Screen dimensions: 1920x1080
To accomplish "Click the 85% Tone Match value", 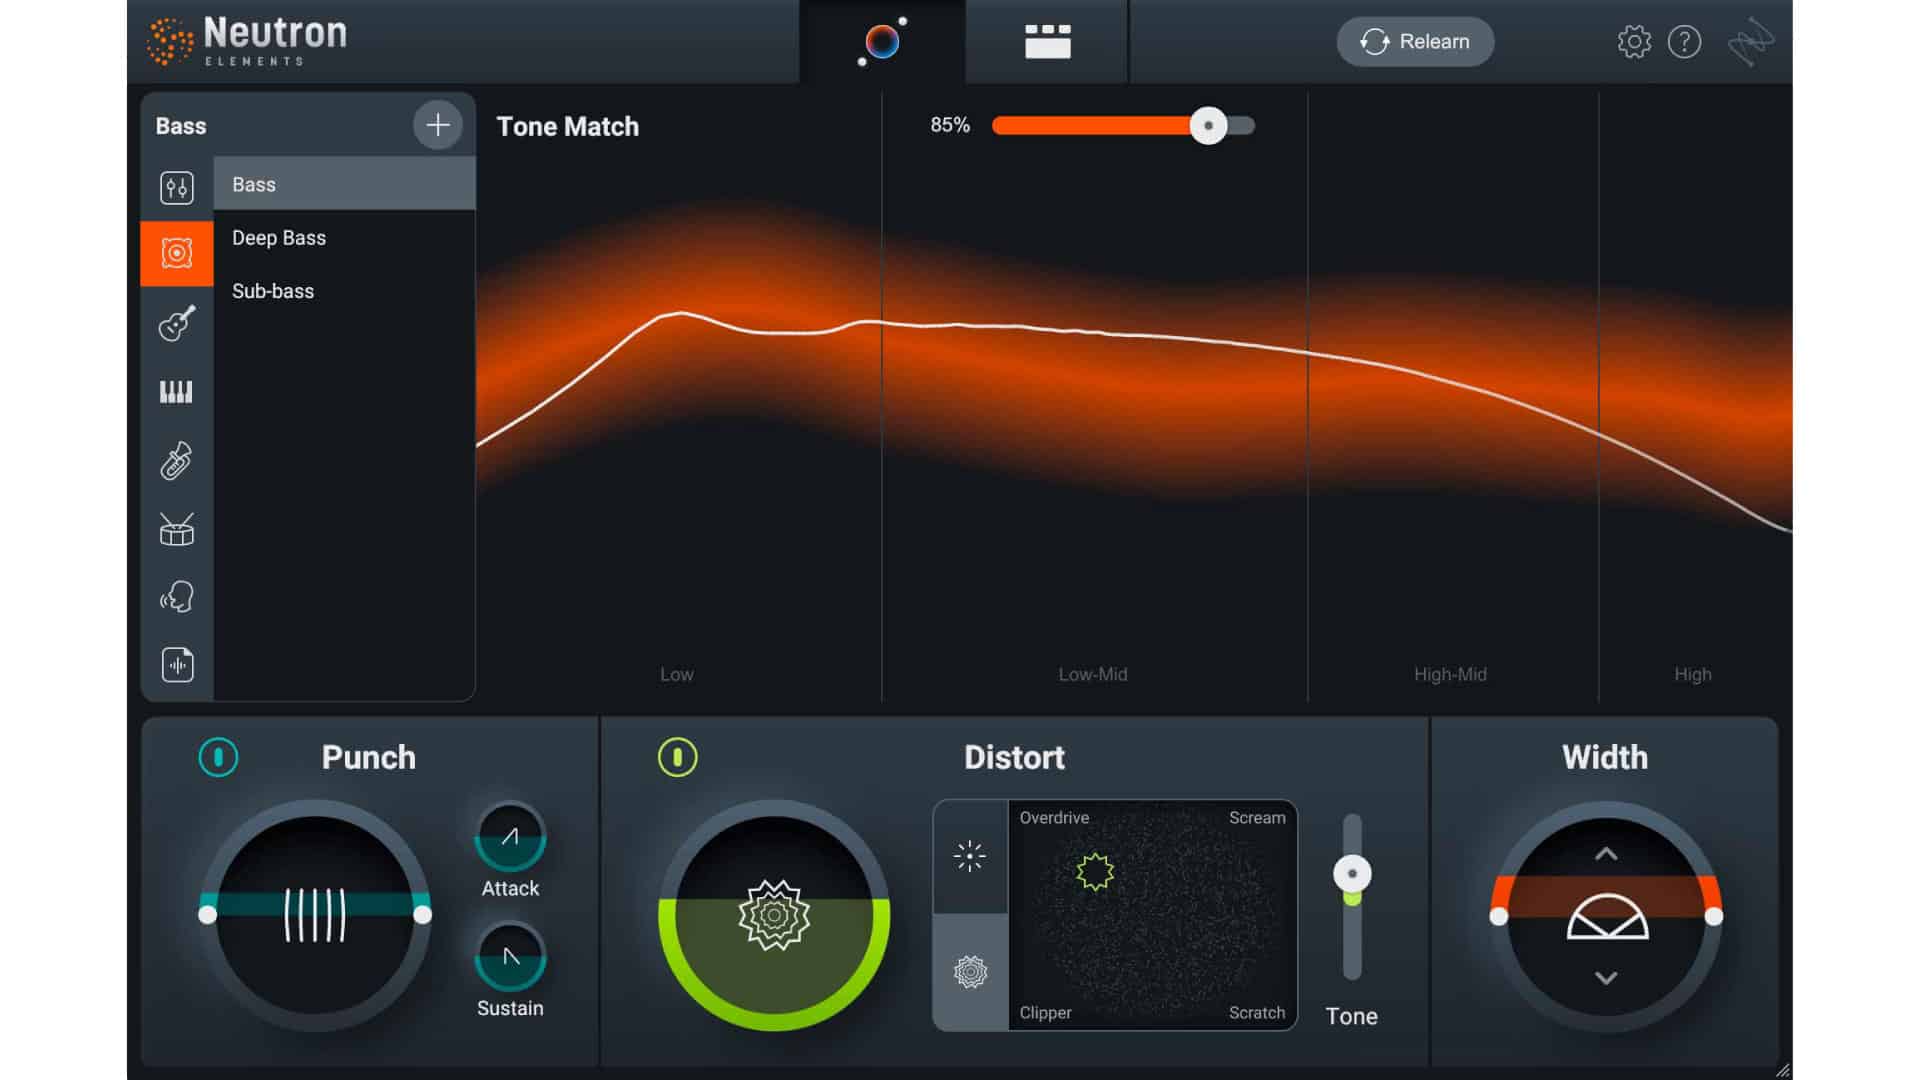I will click(950, 125).
